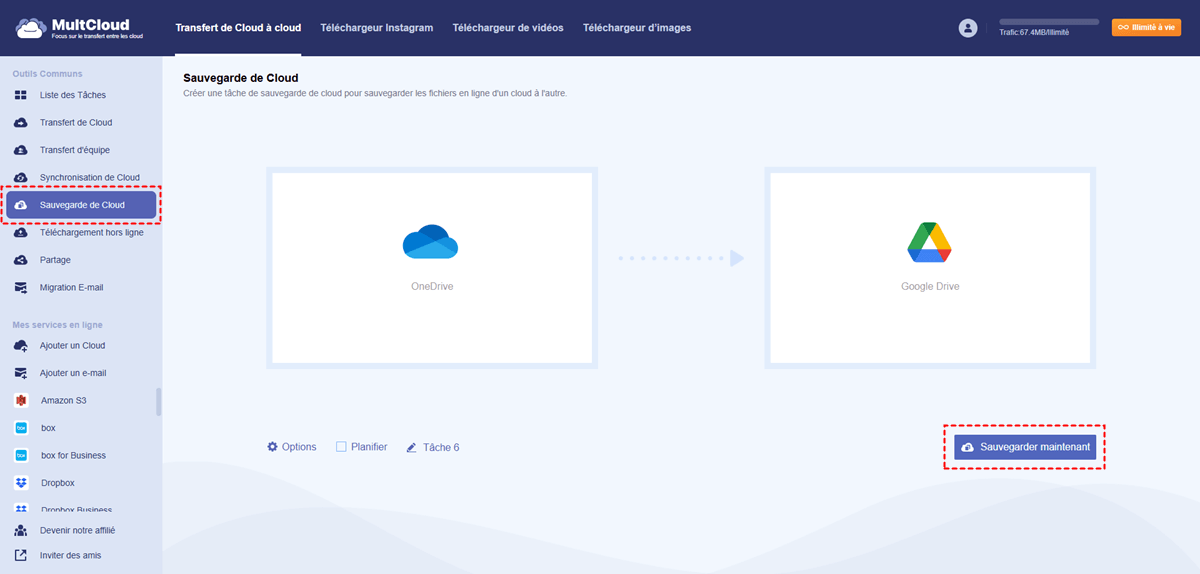
Task: Select Sauvegarde de Cloud menu entry
Action: point(81,205)
